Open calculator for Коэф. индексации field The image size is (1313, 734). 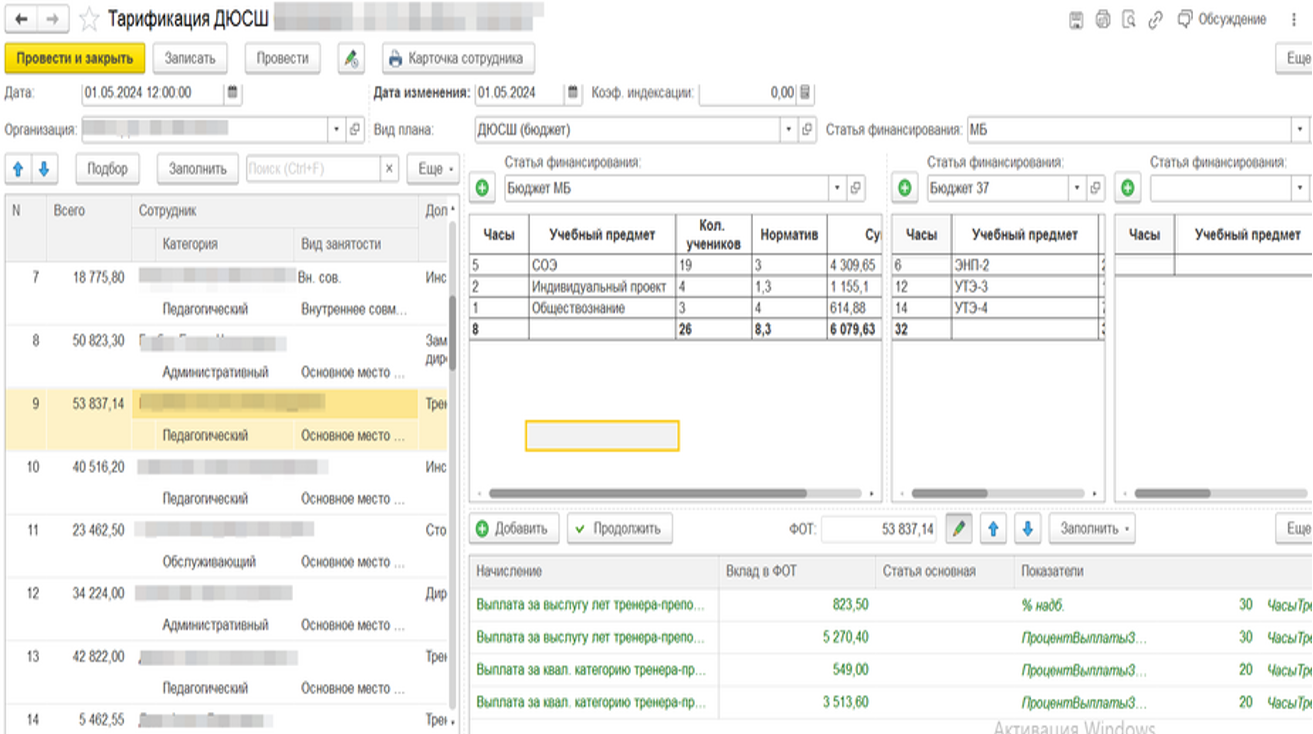click(806, 93)
